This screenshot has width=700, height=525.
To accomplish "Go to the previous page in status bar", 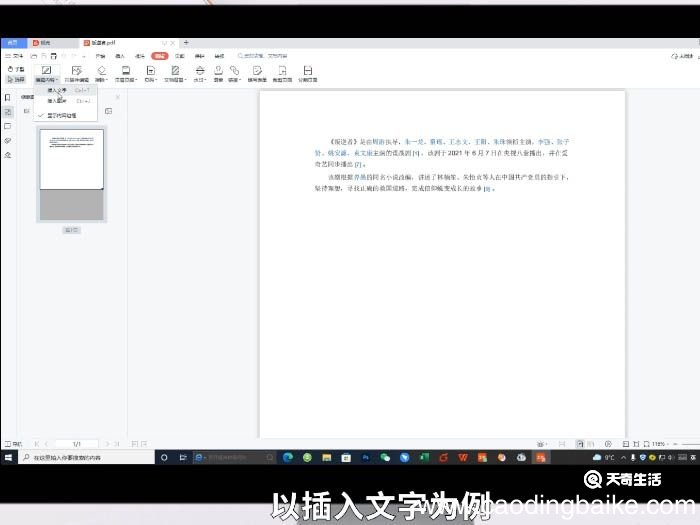I will coord(46,444).
